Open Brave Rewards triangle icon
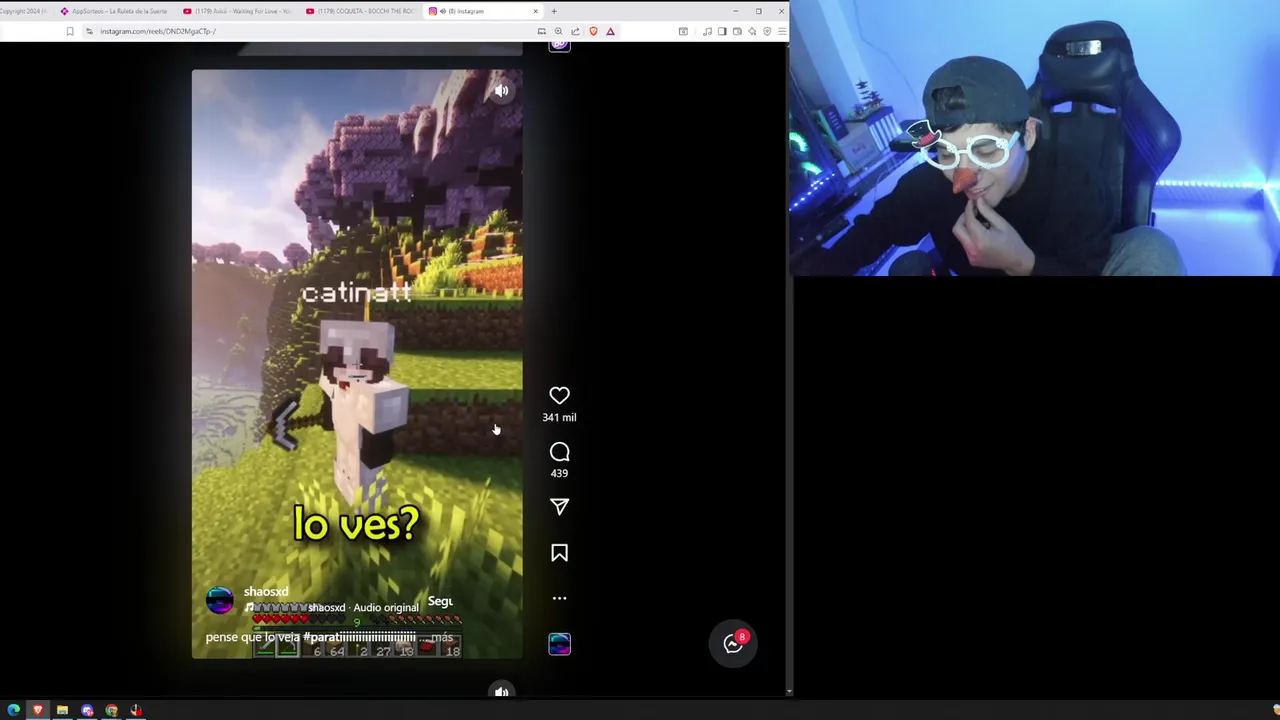1280x720 pixels. click(x=610, y=31)
